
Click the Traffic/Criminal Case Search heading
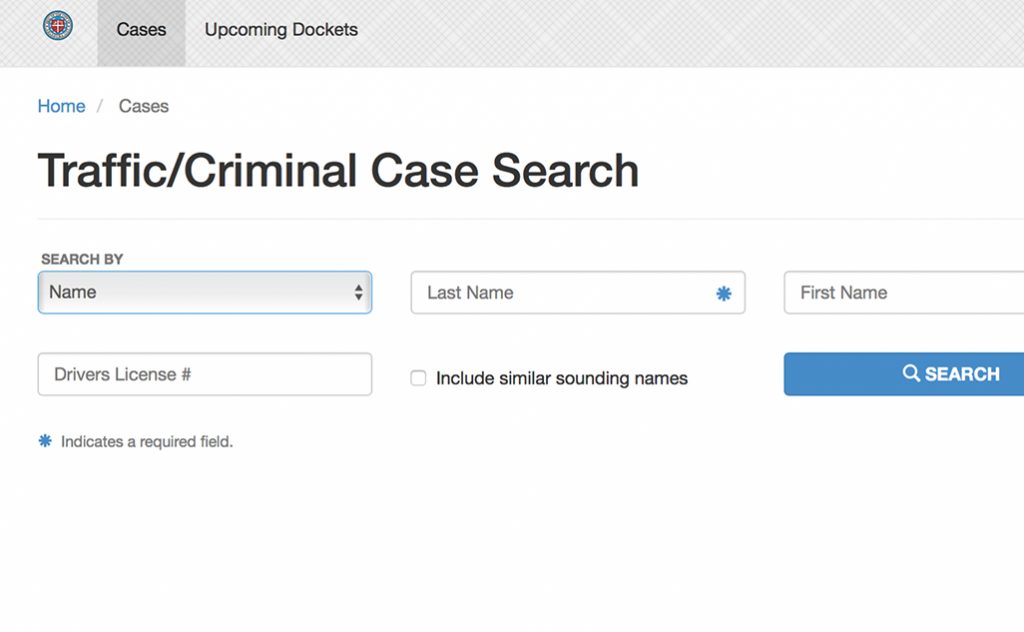point(338,171)
